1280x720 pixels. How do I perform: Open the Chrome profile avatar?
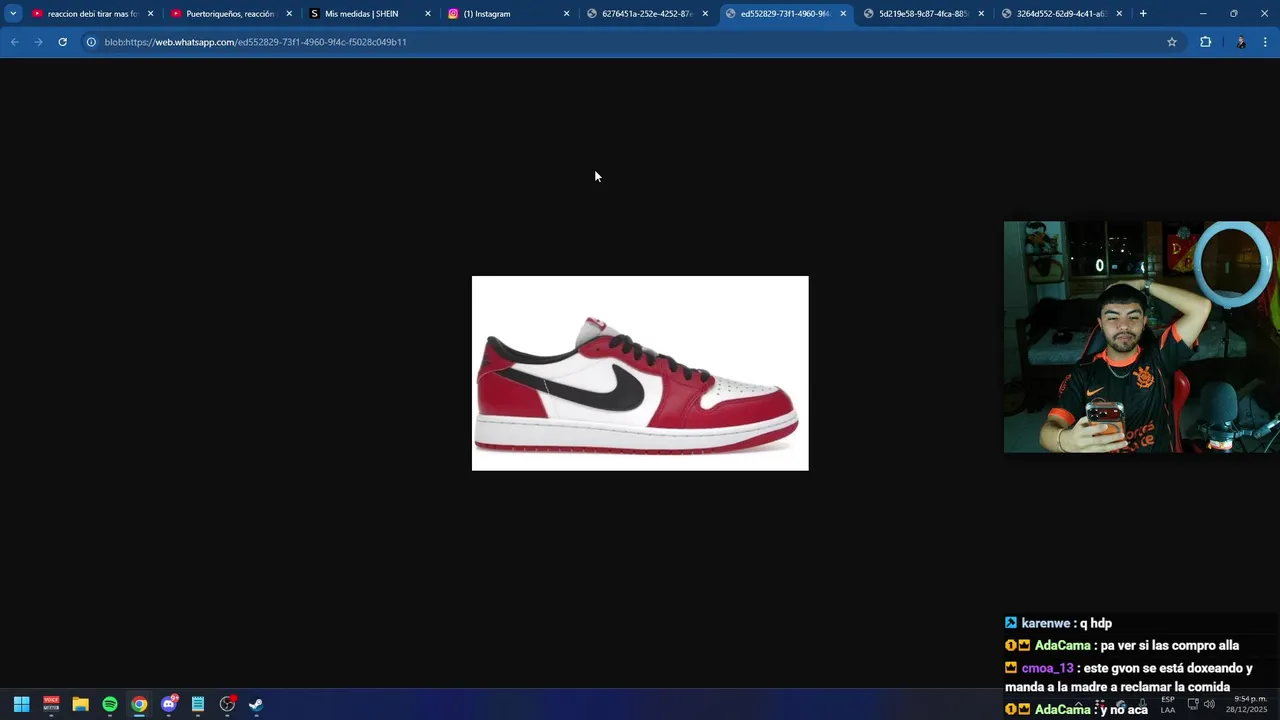[1241, 42]
